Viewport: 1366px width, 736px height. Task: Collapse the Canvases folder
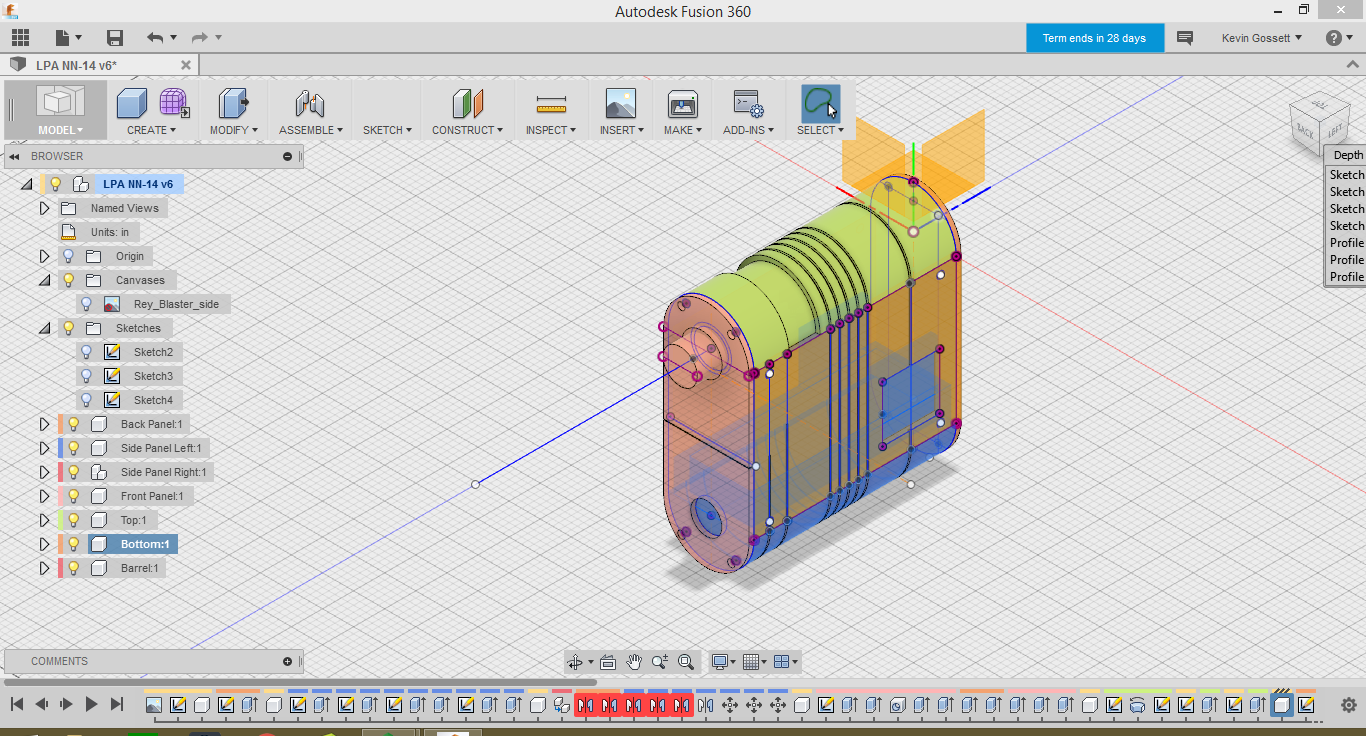tap(44, 280)
